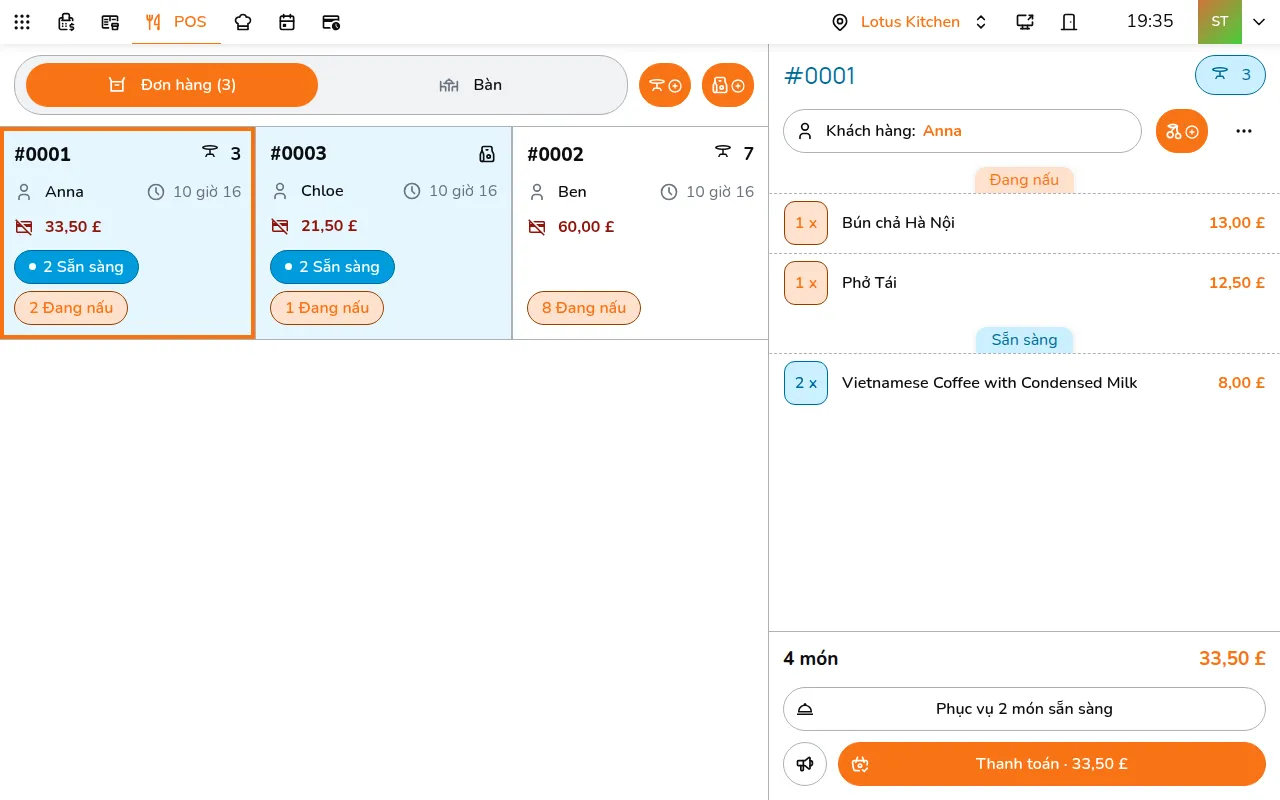Click the takeaway bag icon on order #0003

[x=487, y=154]
